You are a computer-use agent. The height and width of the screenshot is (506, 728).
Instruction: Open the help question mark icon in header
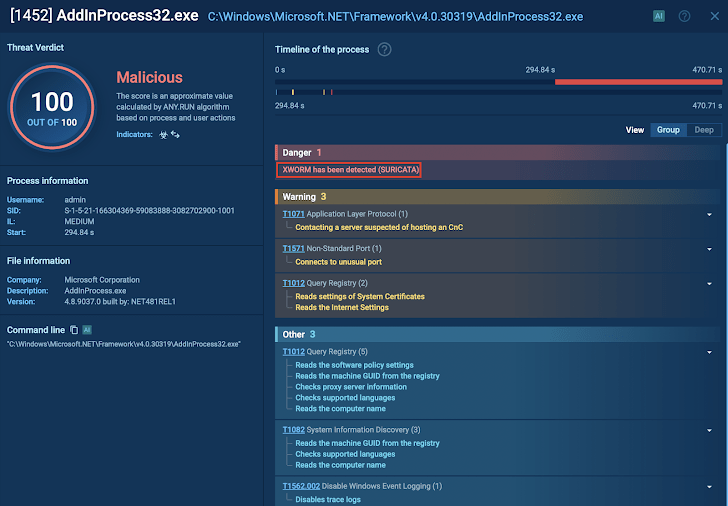(x=684, y=16)
